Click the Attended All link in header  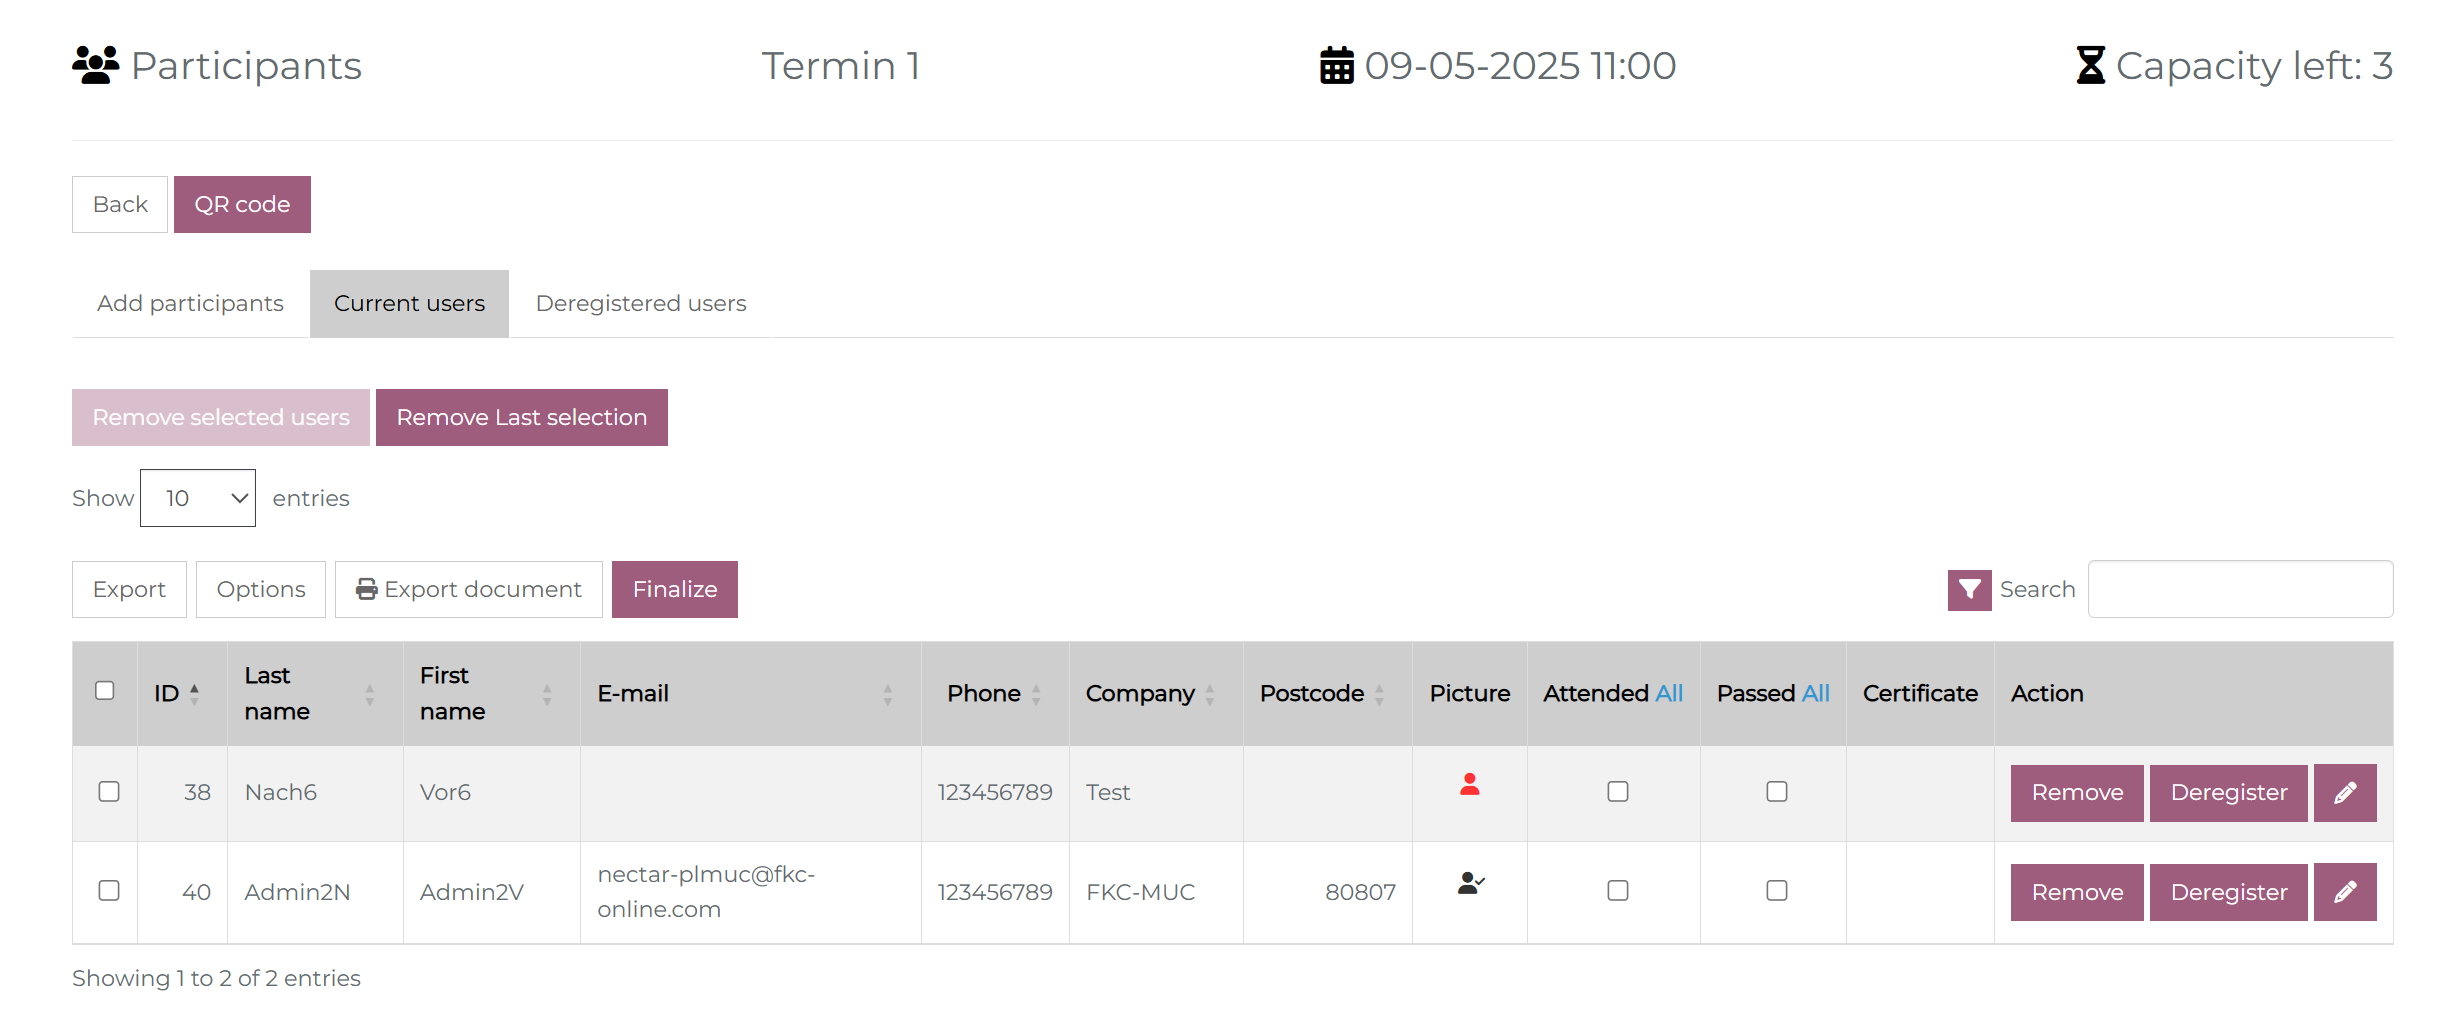tap(1668, 694)
